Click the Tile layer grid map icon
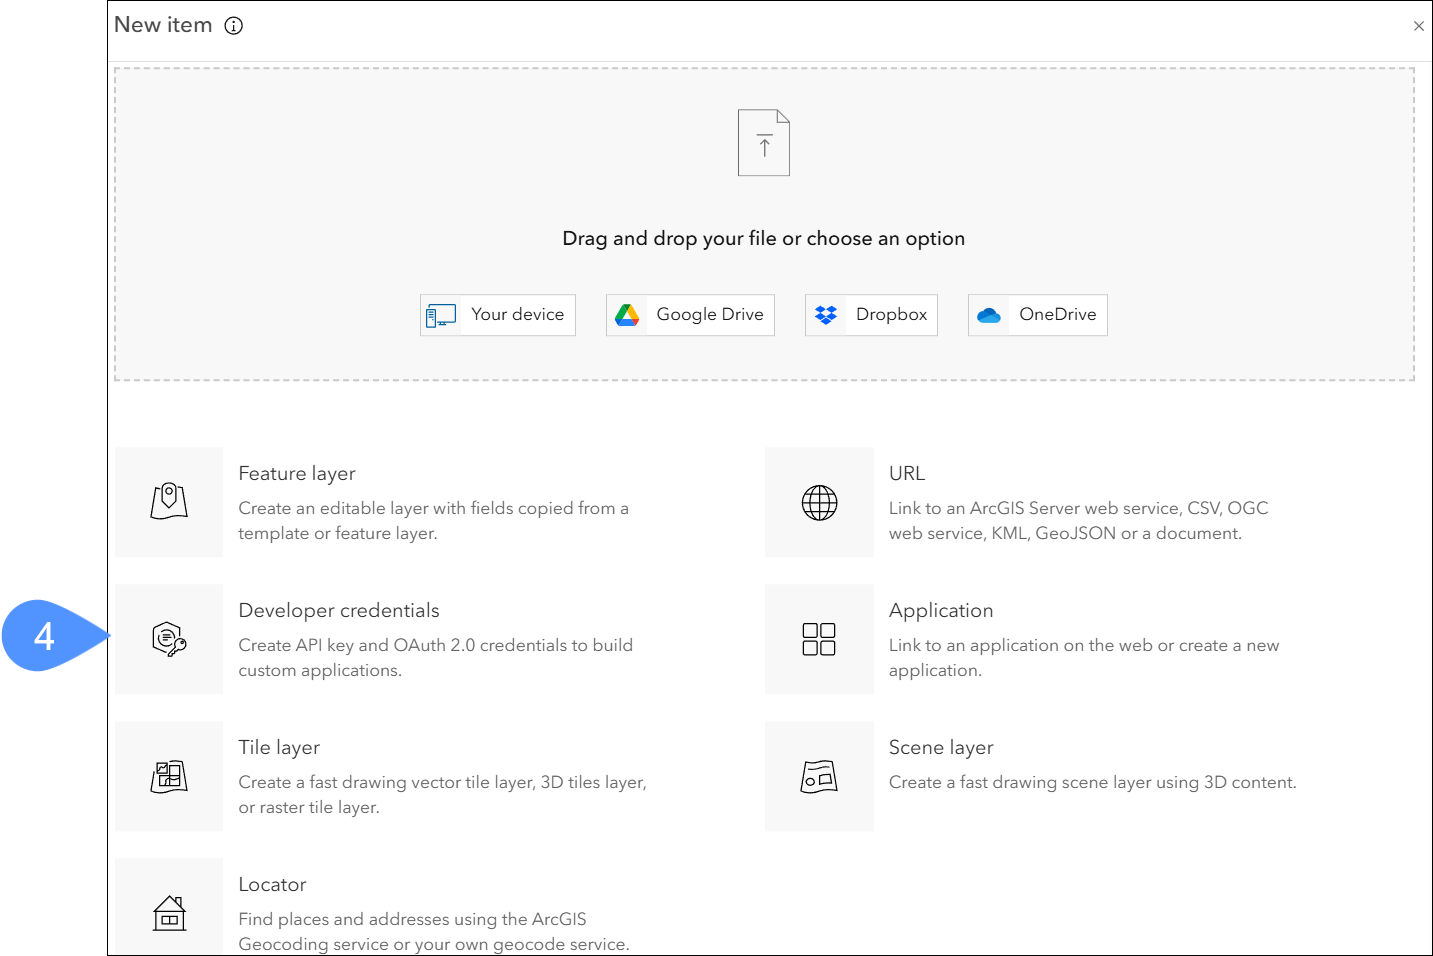 (x=169, y=776)
